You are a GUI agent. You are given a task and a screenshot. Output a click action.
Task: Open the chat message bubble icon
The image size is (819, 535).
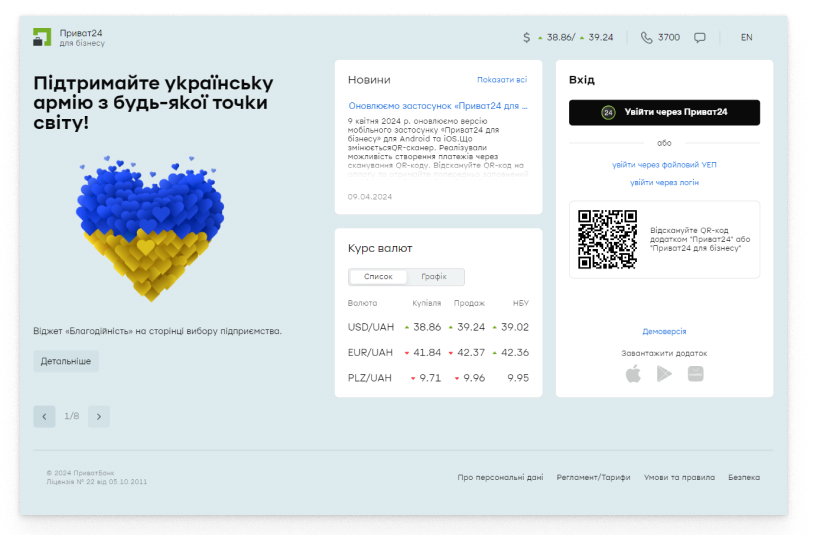click(x=700, y=38)
